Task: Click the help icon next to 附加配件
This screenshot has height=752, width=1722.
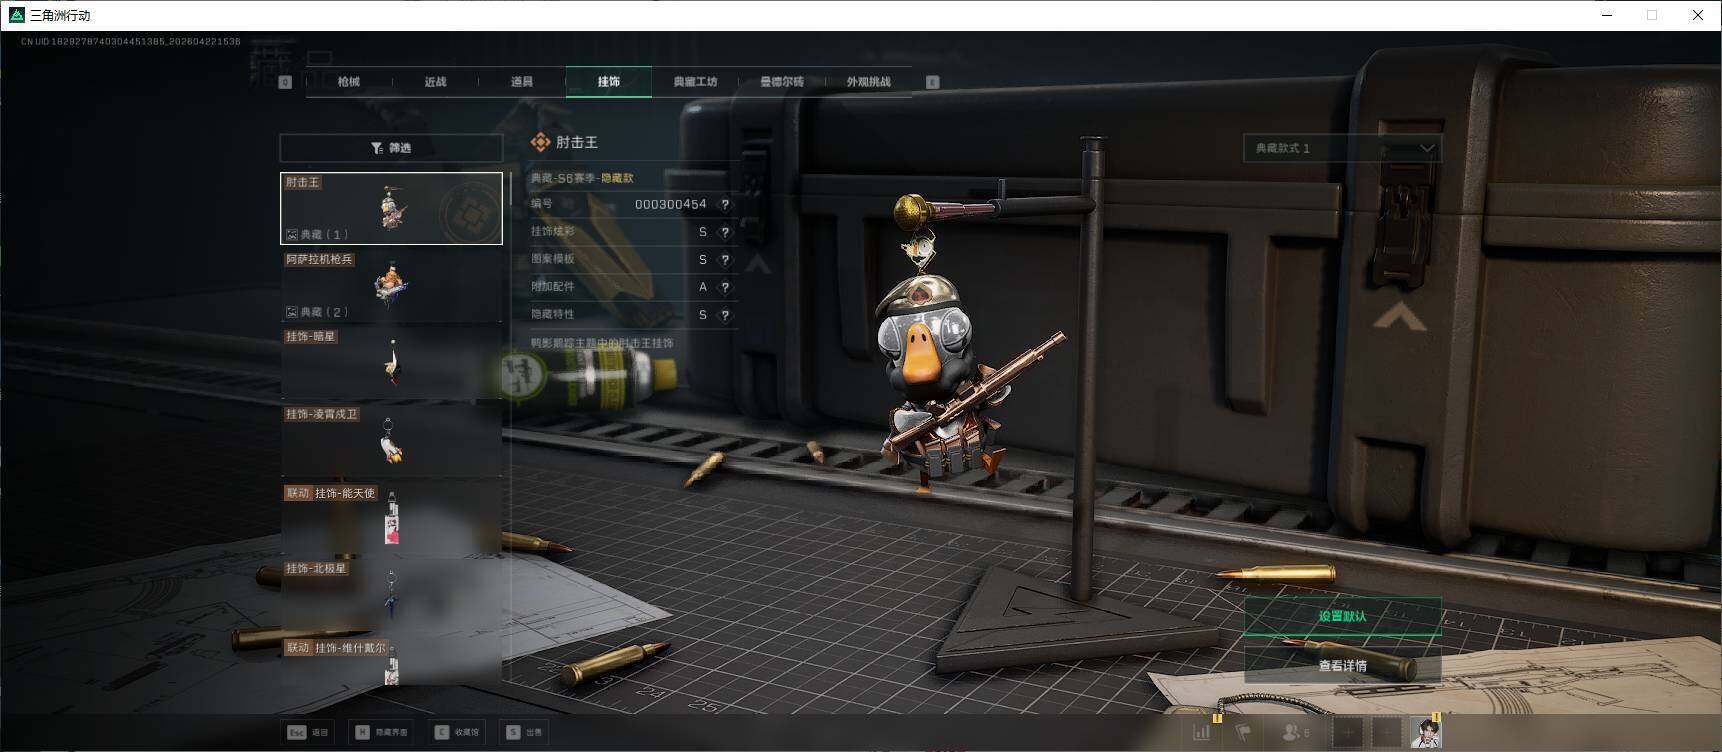Action: pyautogui.click(x=725, y=287)
